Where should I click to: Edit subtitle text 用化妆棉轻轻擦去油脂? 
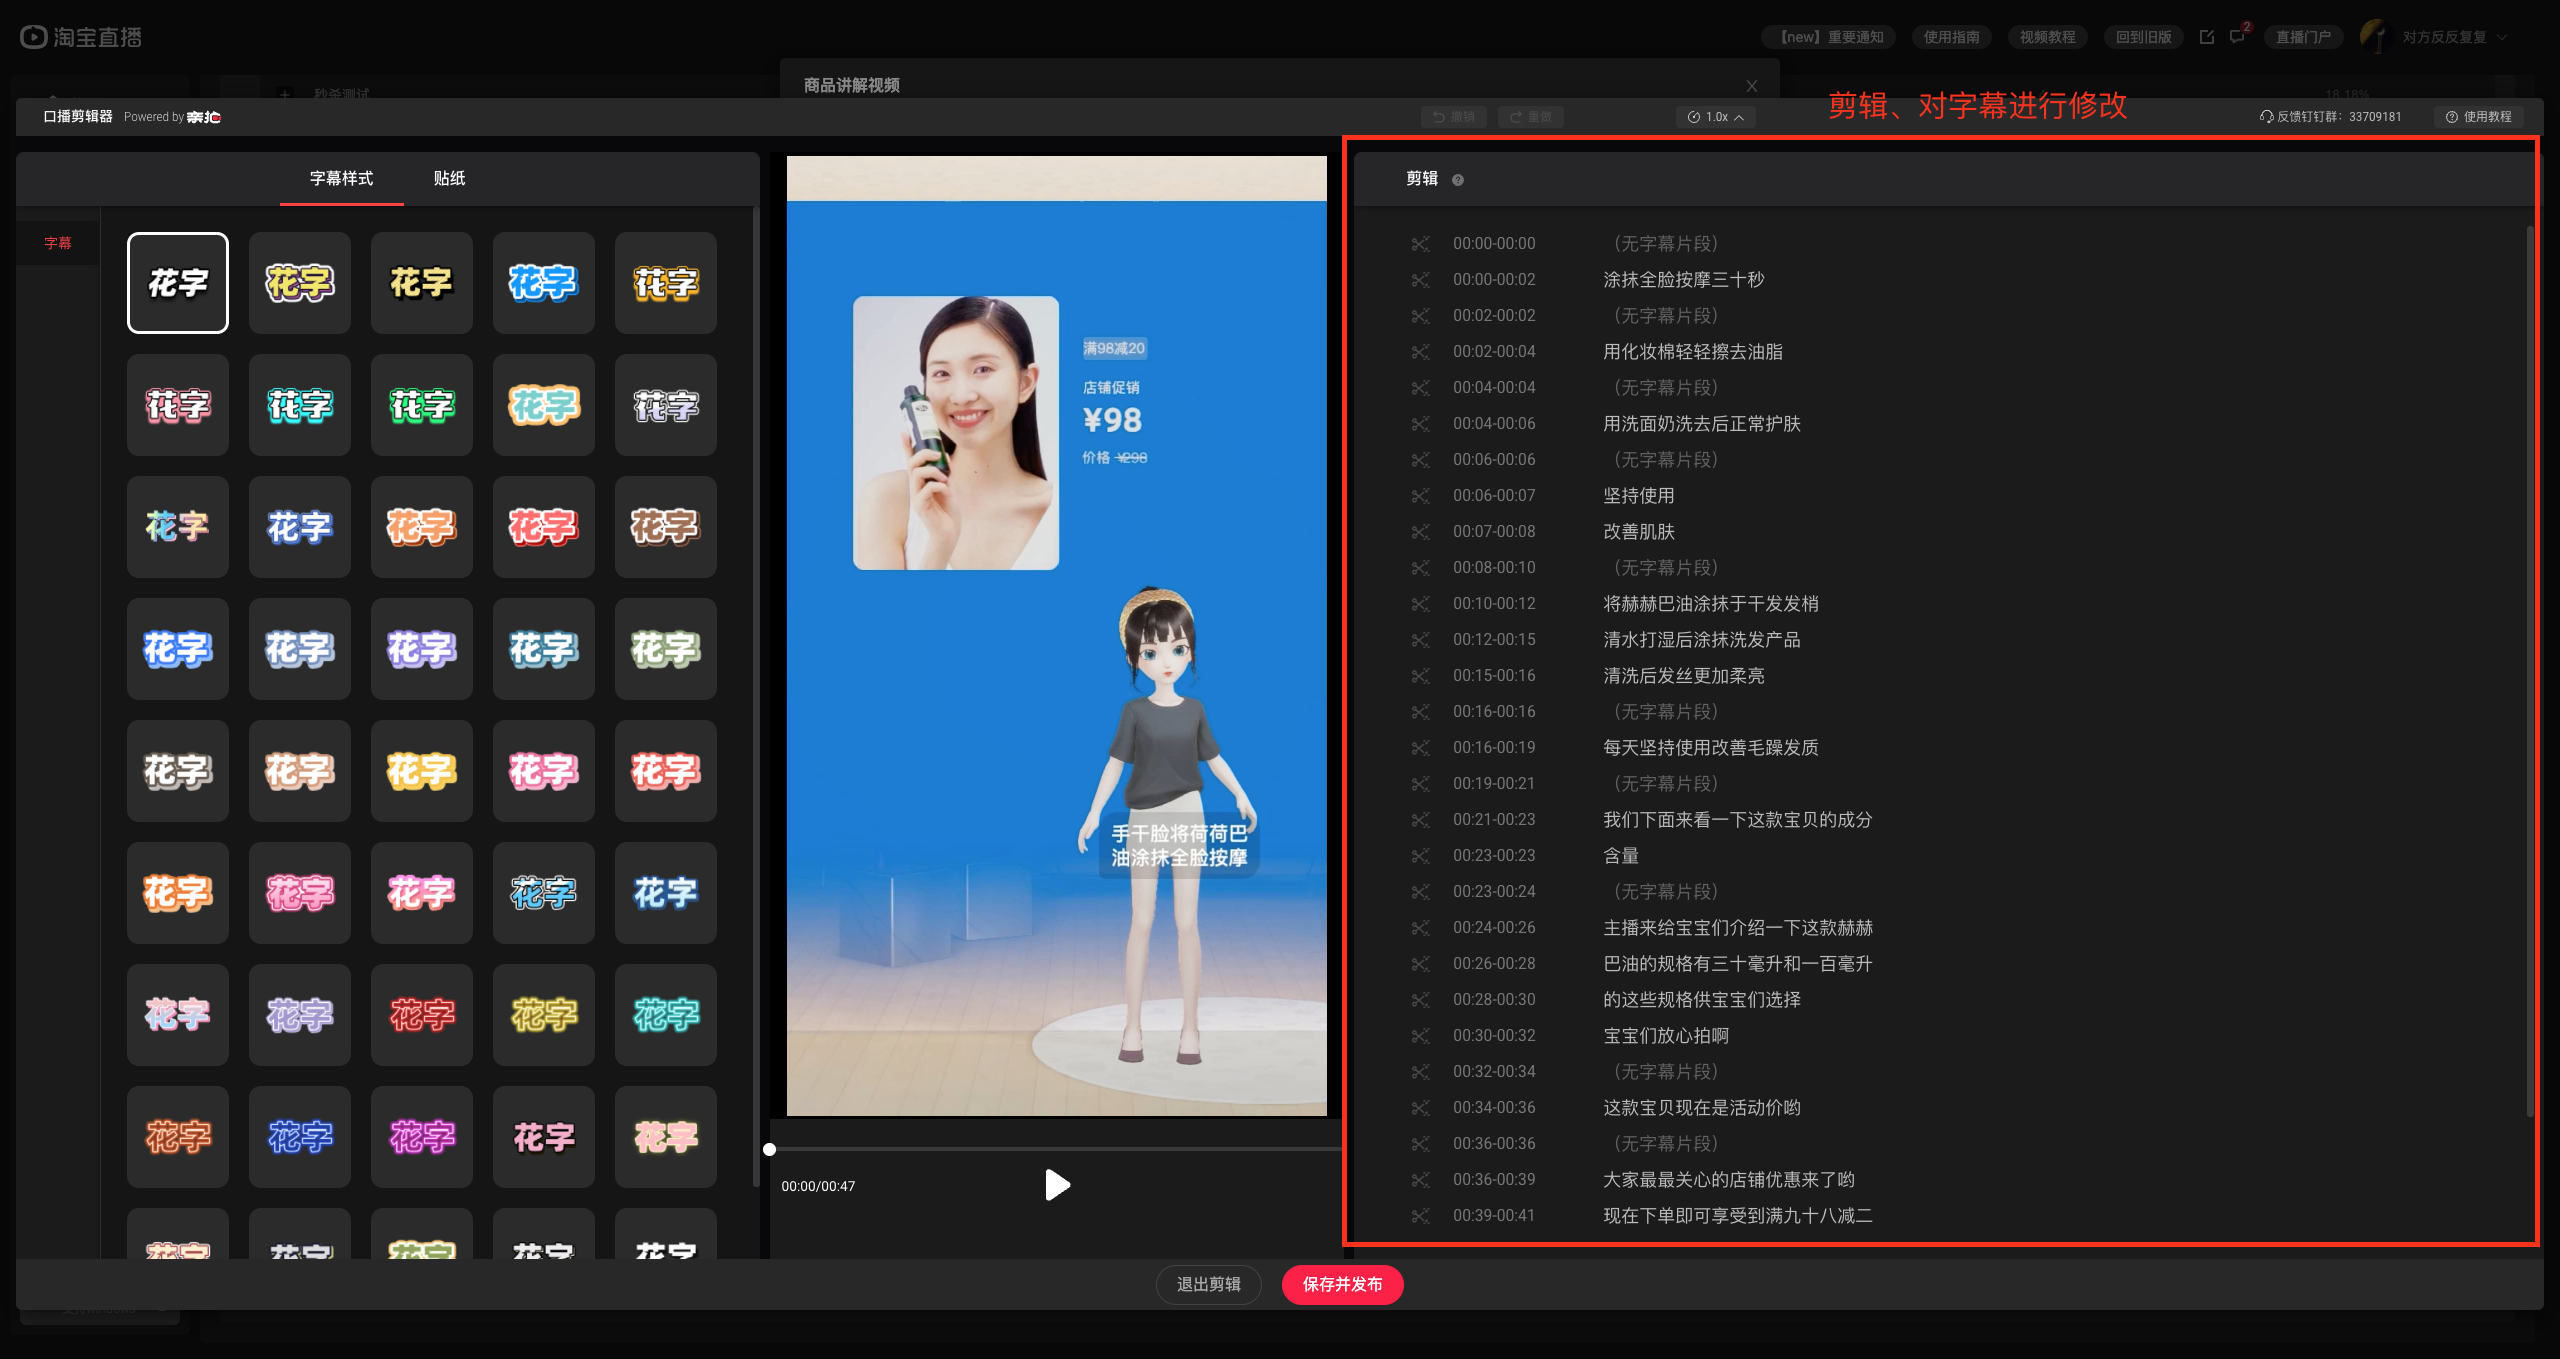tap(1693, 352)
